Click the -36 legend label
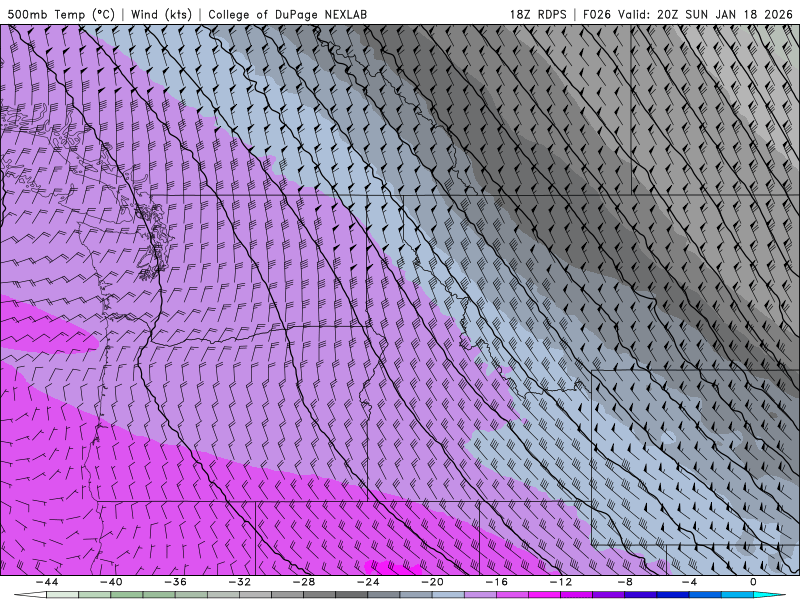The image size is (800, 600). [176, 582]
